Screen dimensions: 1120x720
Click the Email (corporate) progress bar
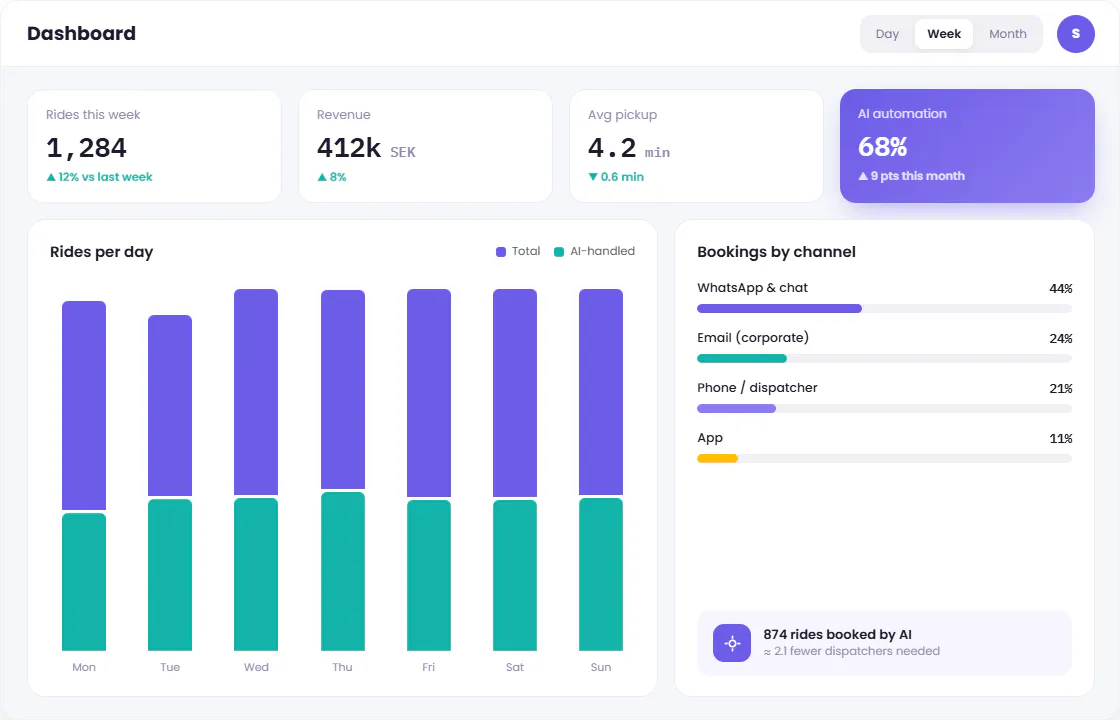tap(884, 359)
